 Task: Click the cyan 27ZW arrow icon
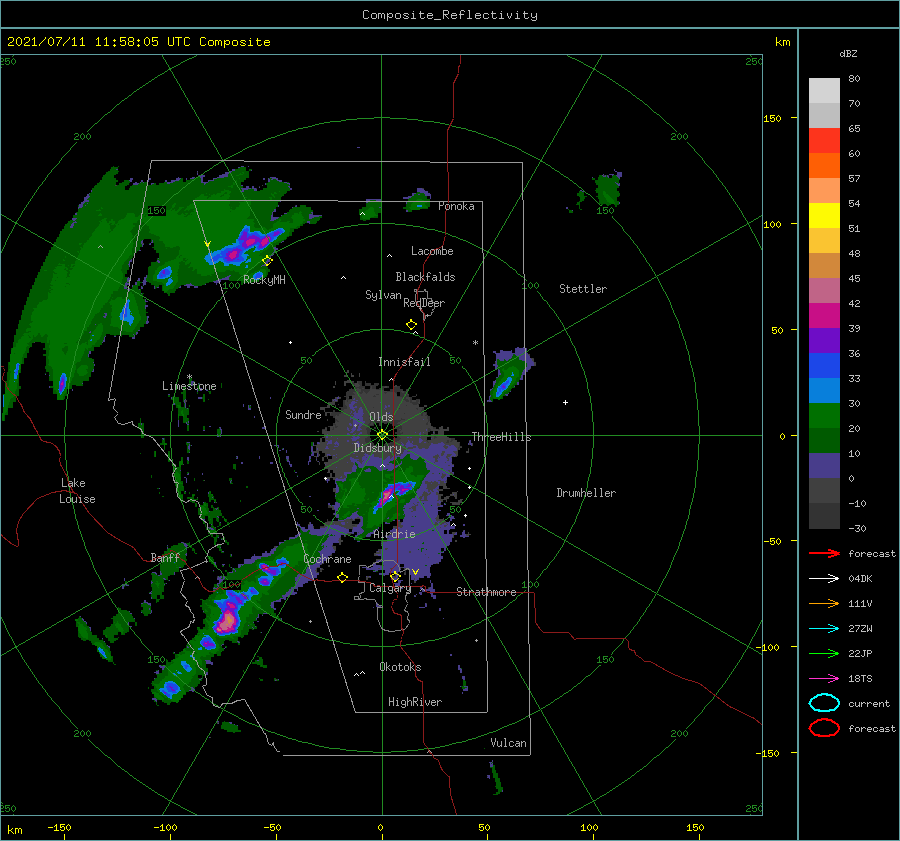[824, 629]
